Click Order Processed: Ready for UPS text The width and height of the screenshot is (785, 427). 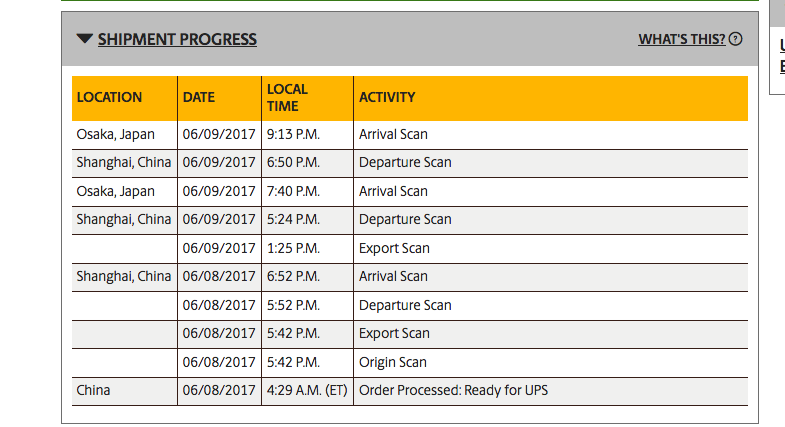[x=454, y=390]
